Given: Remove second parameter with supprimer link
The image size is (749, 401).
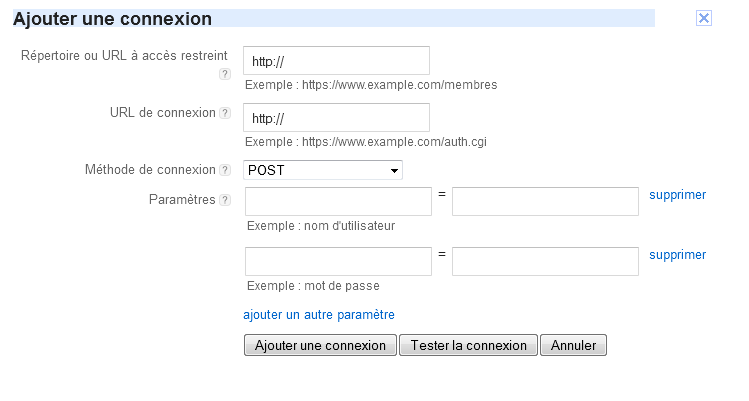Looking at the screenshot, I should pos(677,255).
